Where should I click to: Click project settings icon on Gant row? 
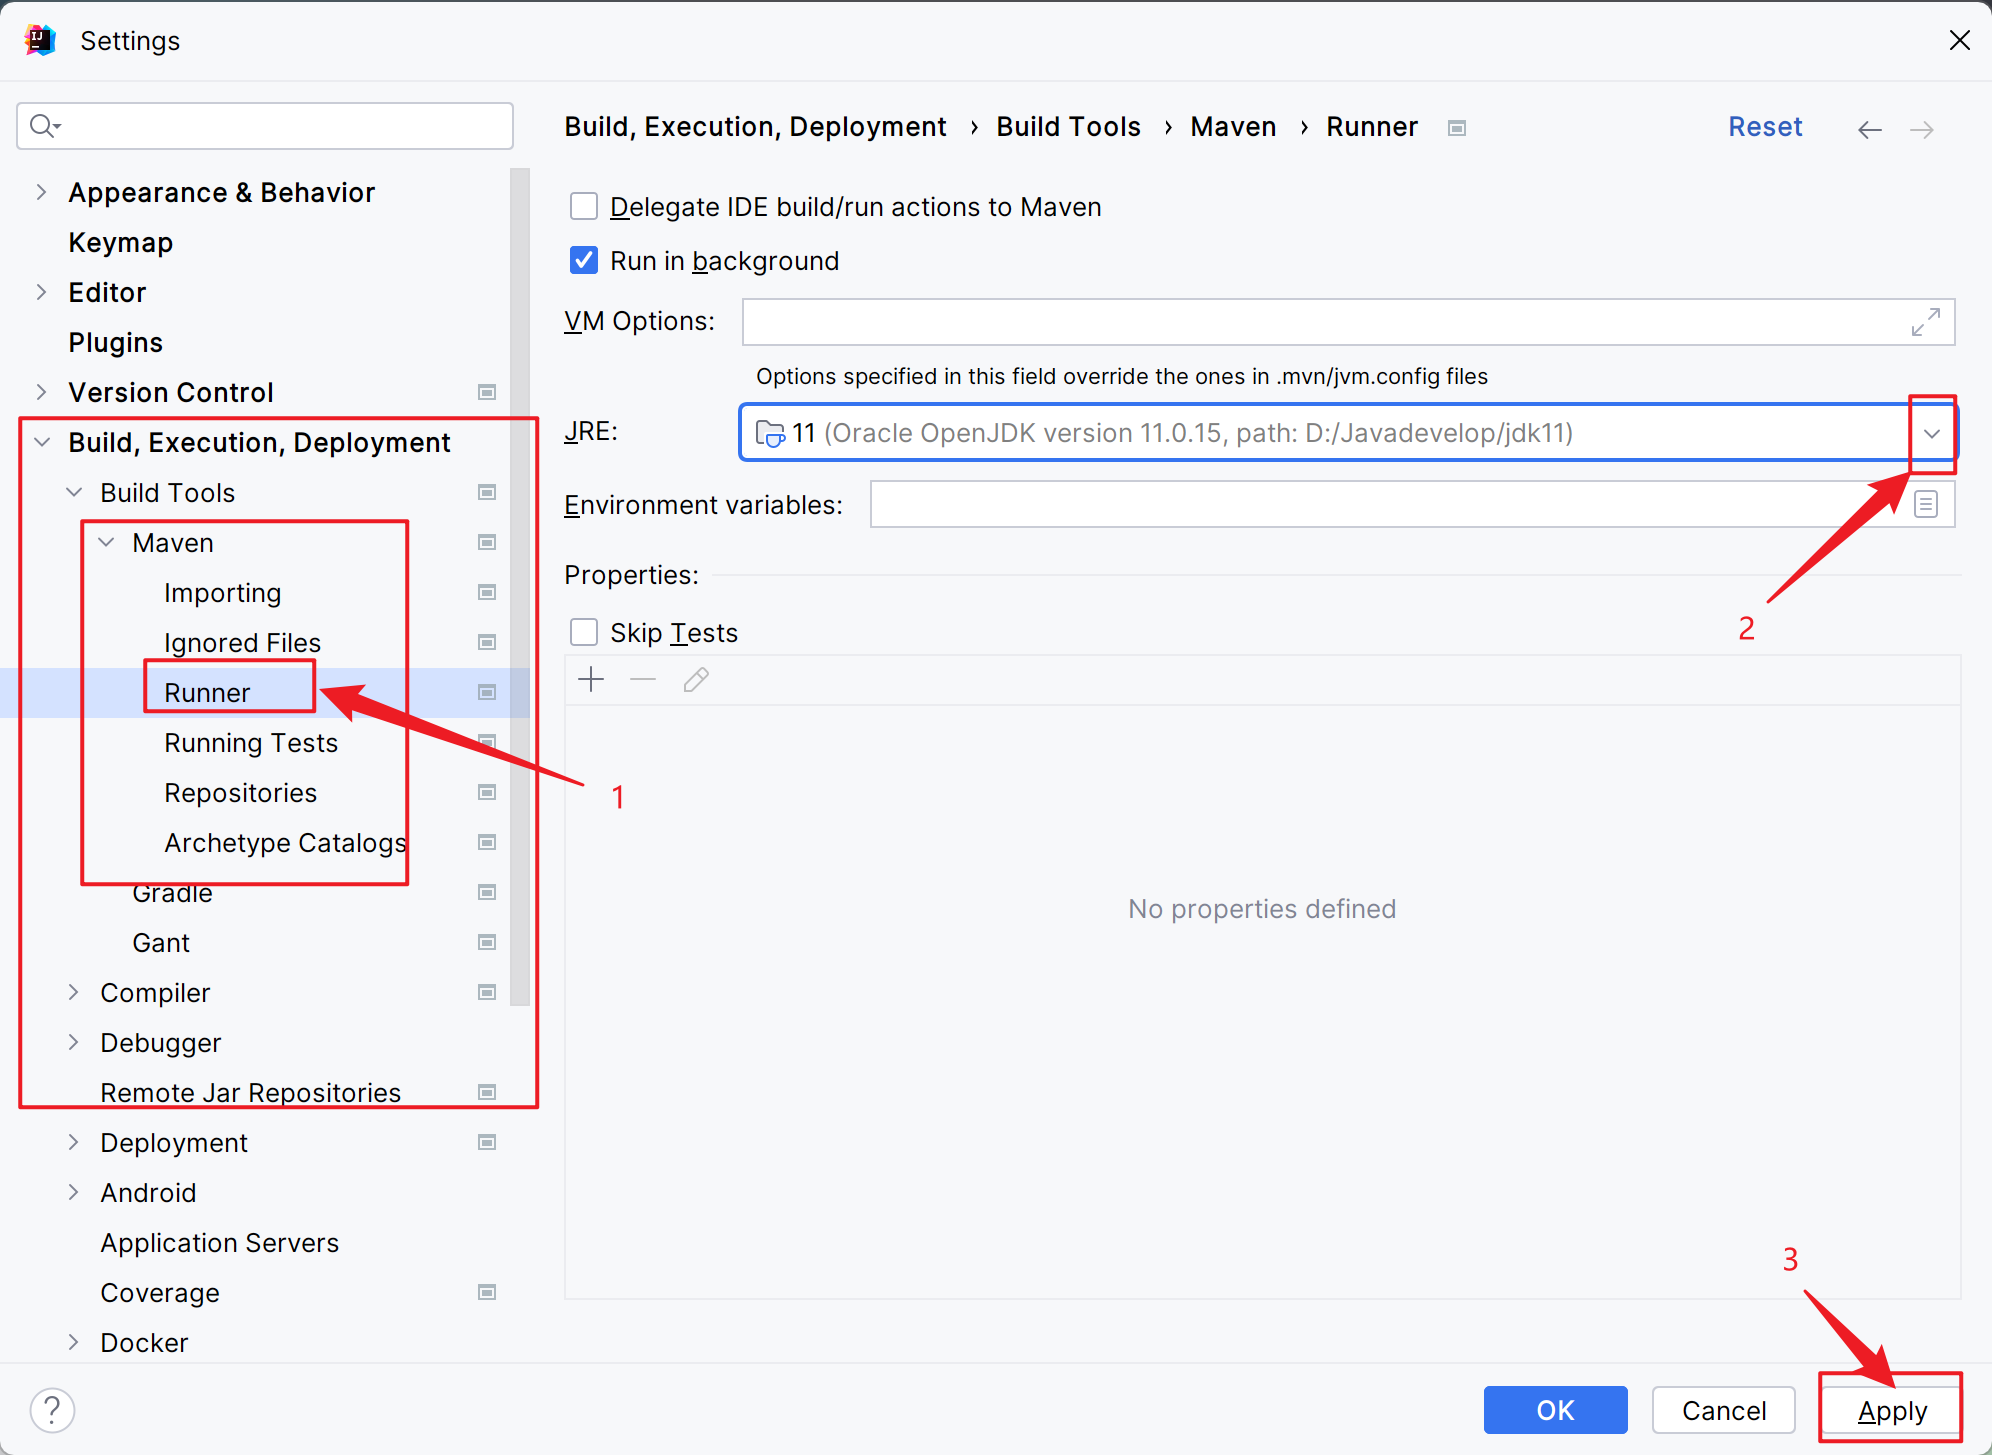click(487, 942)
